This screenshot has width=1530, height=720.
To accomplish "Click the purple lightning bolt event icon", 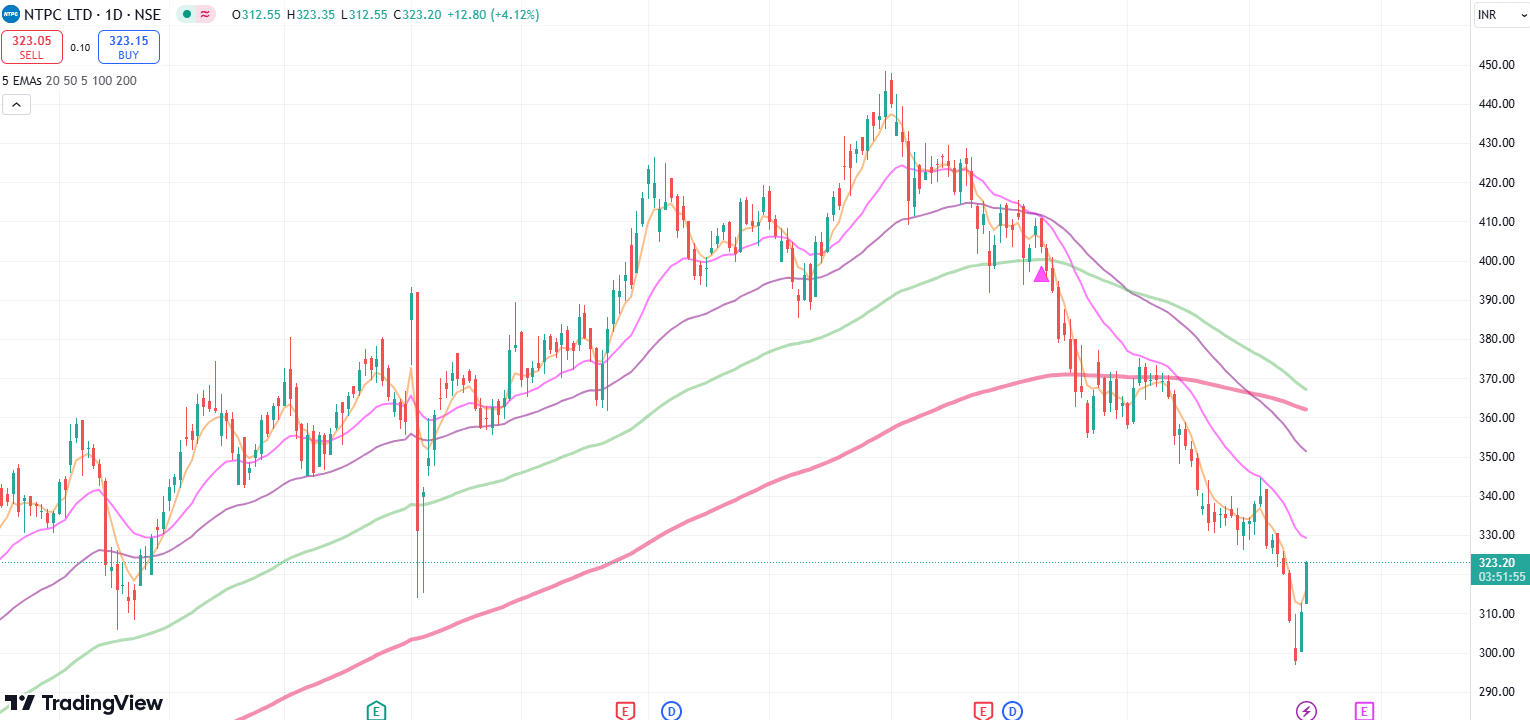I will pos(1307,711).
